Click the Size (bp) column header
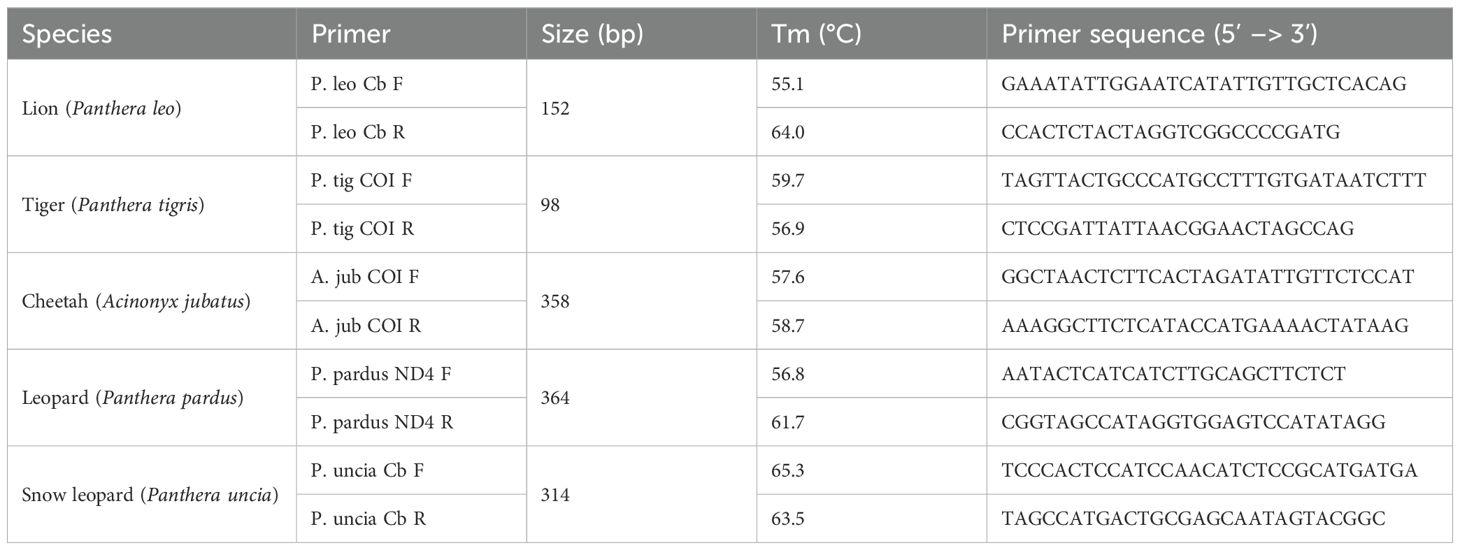This screenshot has height=550, width=1460. pos(592,34)
